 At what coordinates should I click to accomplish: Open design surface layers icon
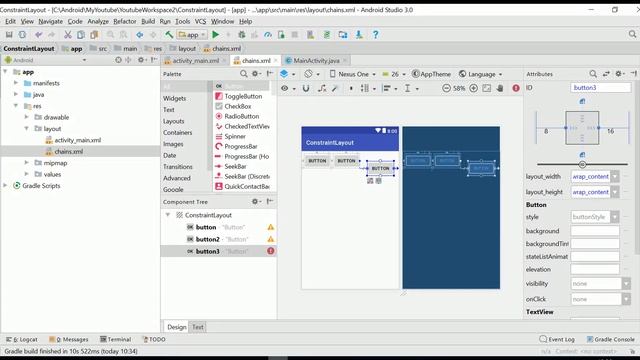pyautogui.click(x=284, y=74)
